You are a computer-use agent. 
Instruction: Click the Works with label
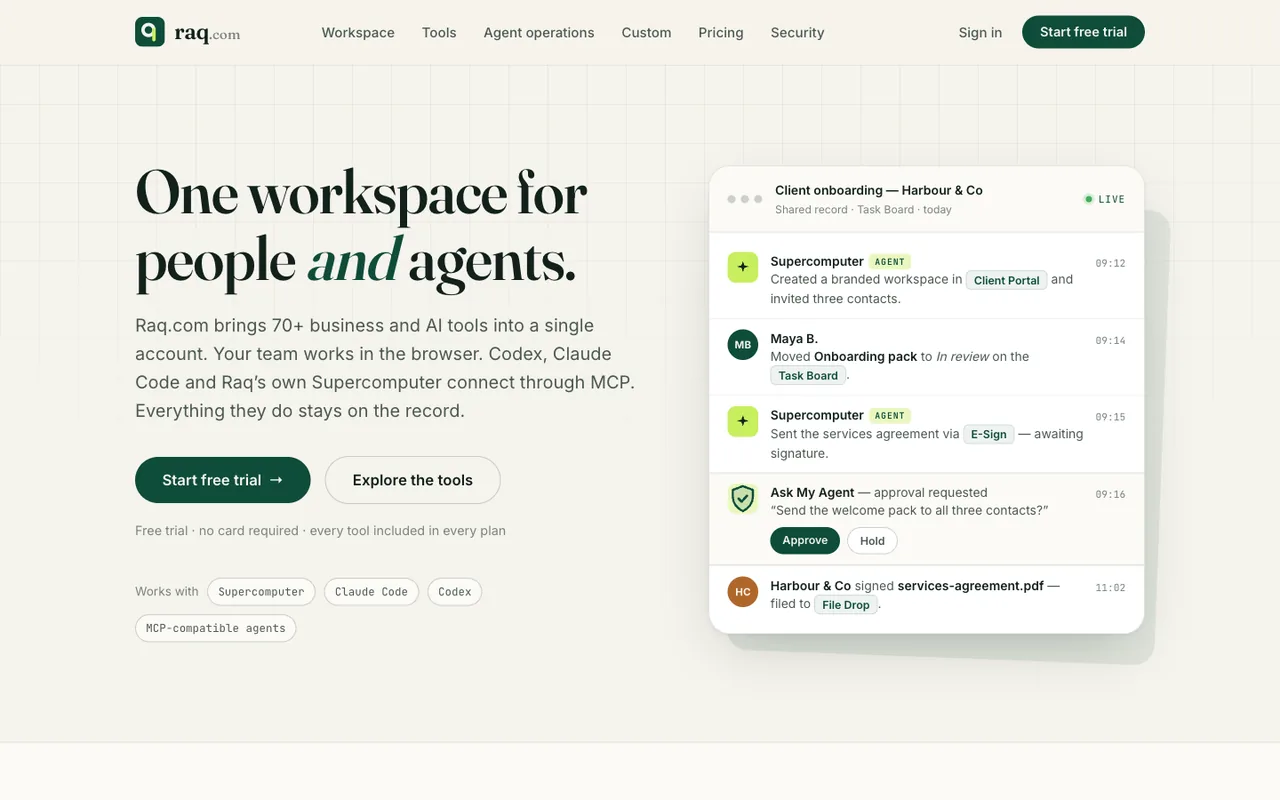pyautogui.click(x=167, y=592)
